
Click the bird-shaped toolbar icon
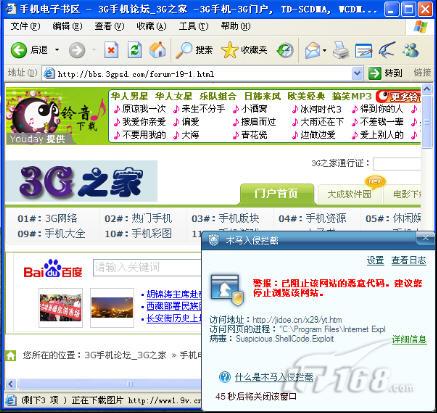[x=386, y=50]
